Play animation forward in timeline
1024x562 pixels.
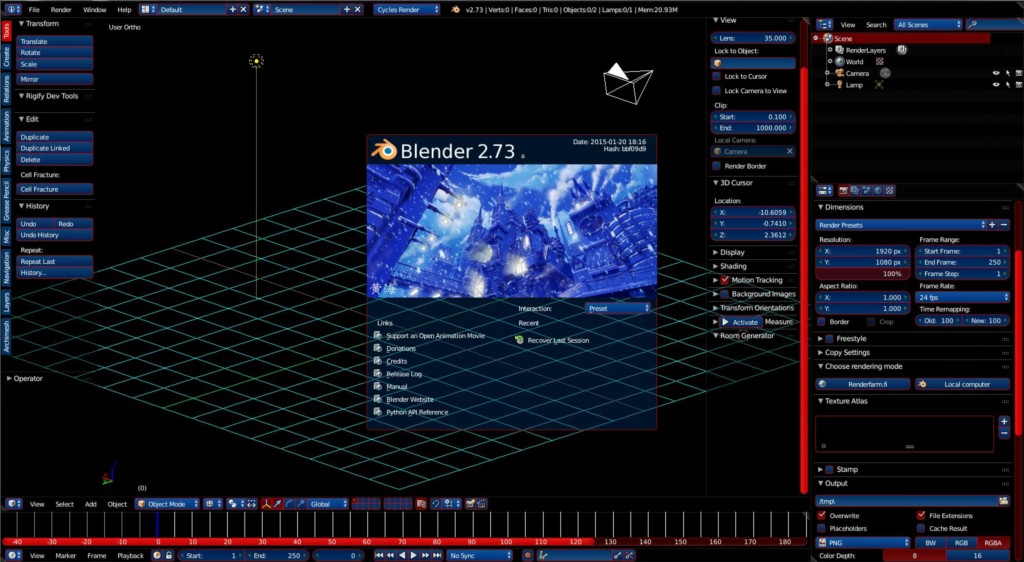[413, 555]
